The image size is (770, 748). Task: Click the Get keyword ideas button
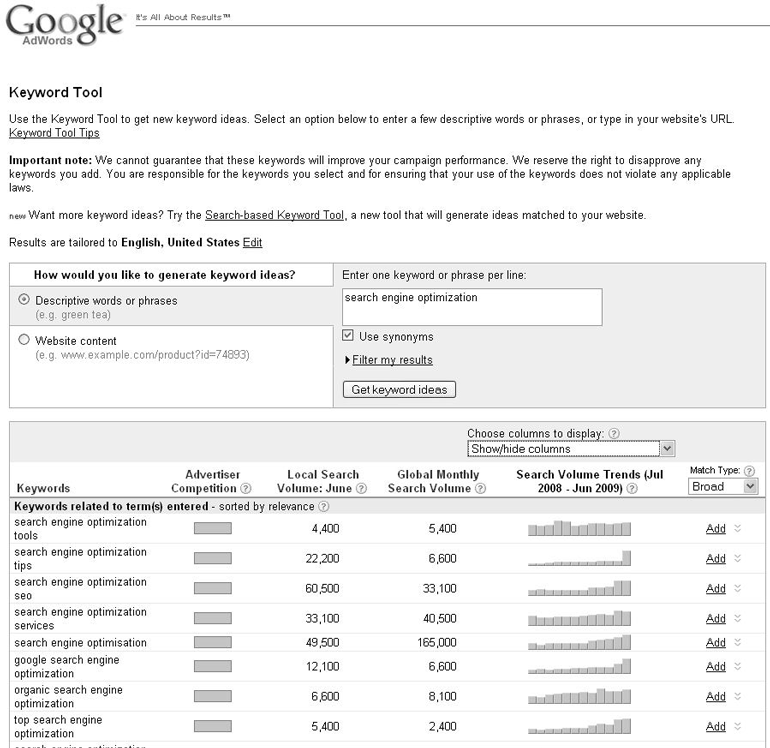399,389
